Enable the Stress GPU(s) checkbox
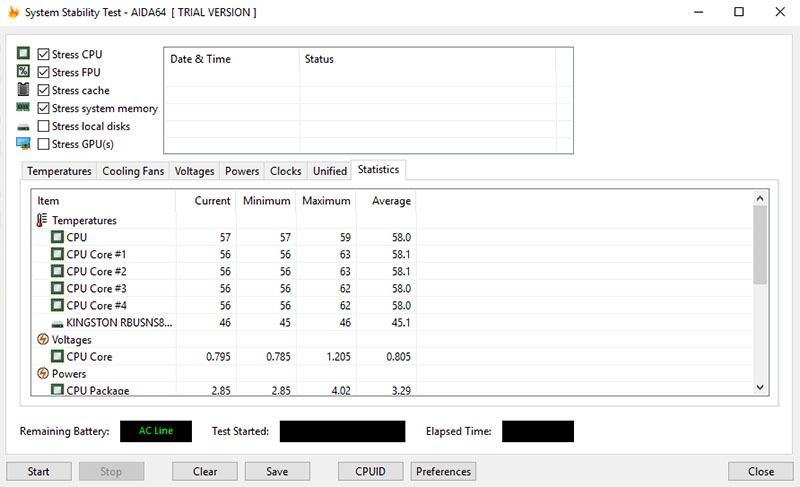800x487 pixels. coord(43,144)
